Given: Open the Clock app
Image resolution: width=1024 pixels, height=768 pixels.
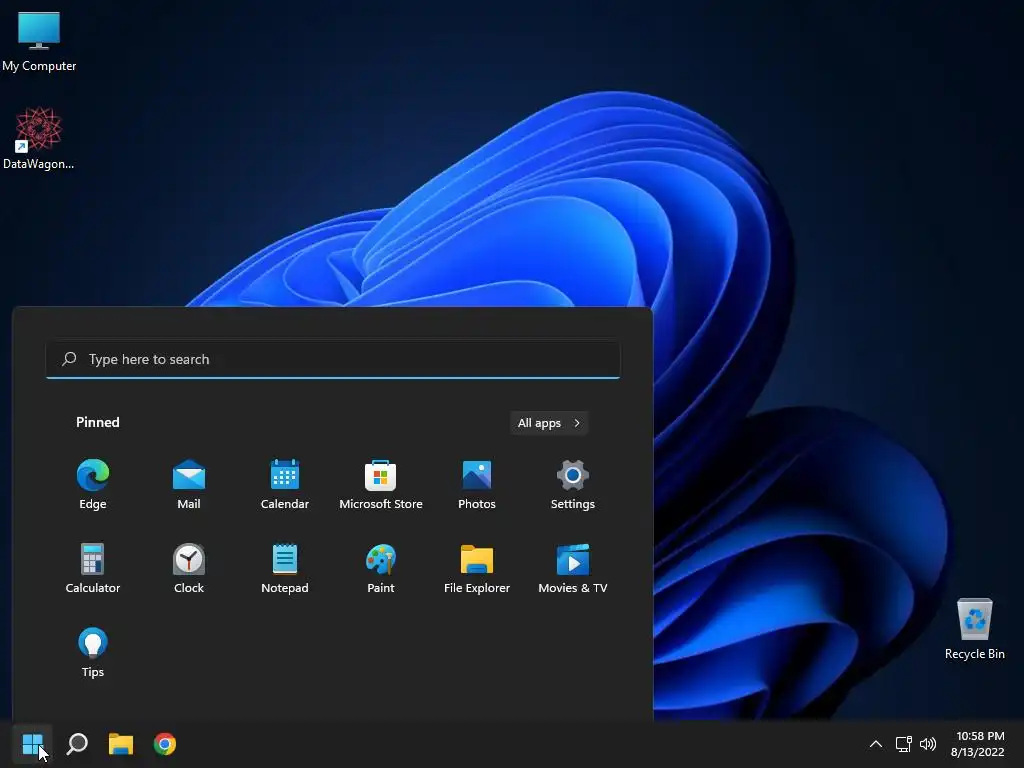Looking at the screenshot, I should [x=189, y=568].
